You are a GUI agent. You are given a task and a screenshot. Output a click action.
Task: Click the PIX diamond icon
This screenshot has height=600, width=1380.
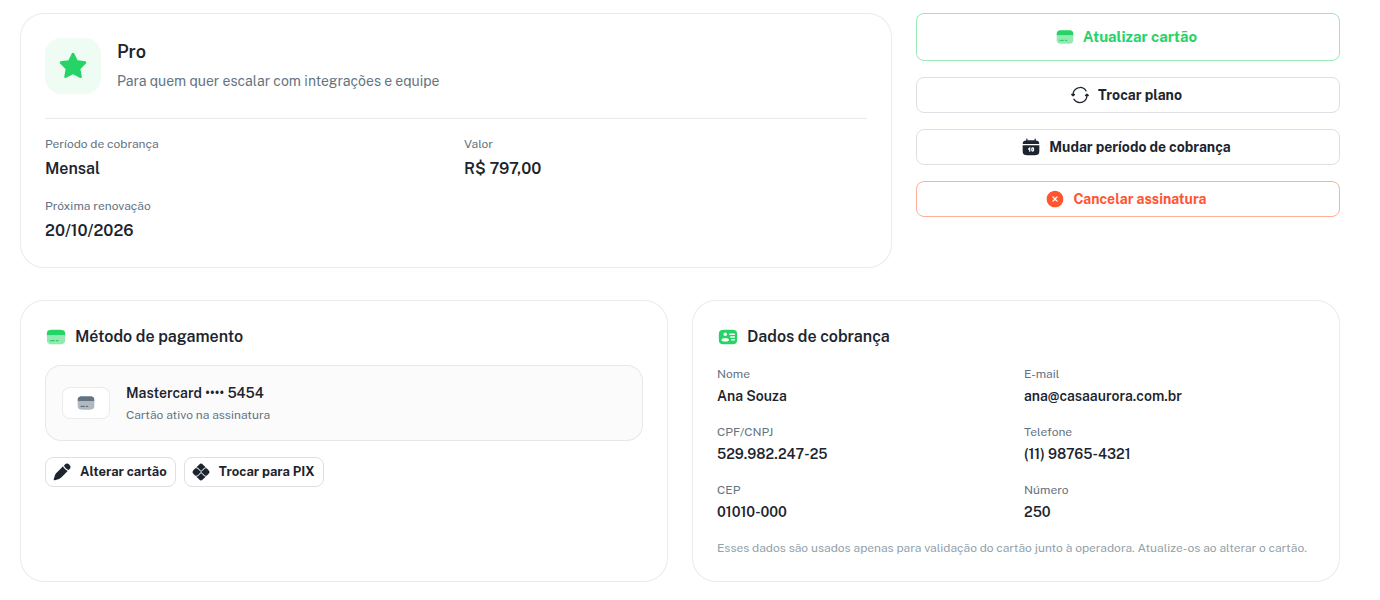(x=201, y=472)
